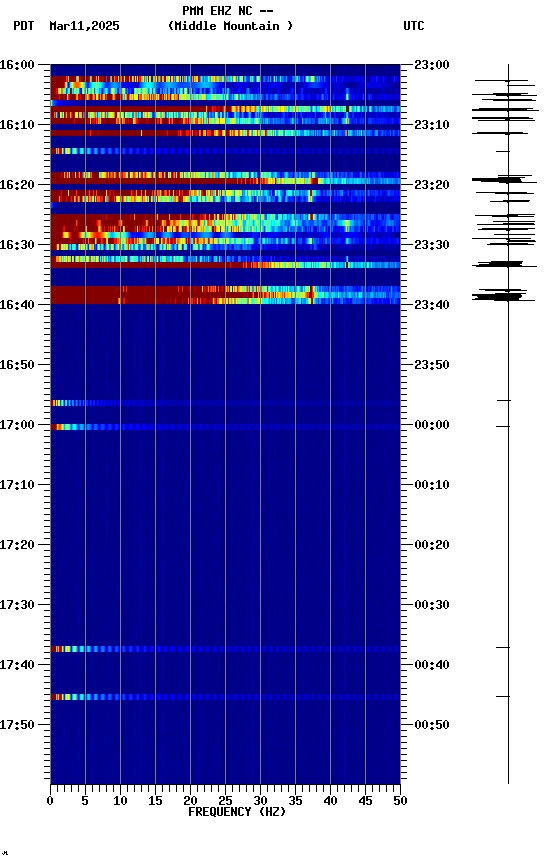The width and height of the screenshot is (552, 864).
Task: Click the 0 Hz frequency tick label
Action: click(x=50, y=801)
